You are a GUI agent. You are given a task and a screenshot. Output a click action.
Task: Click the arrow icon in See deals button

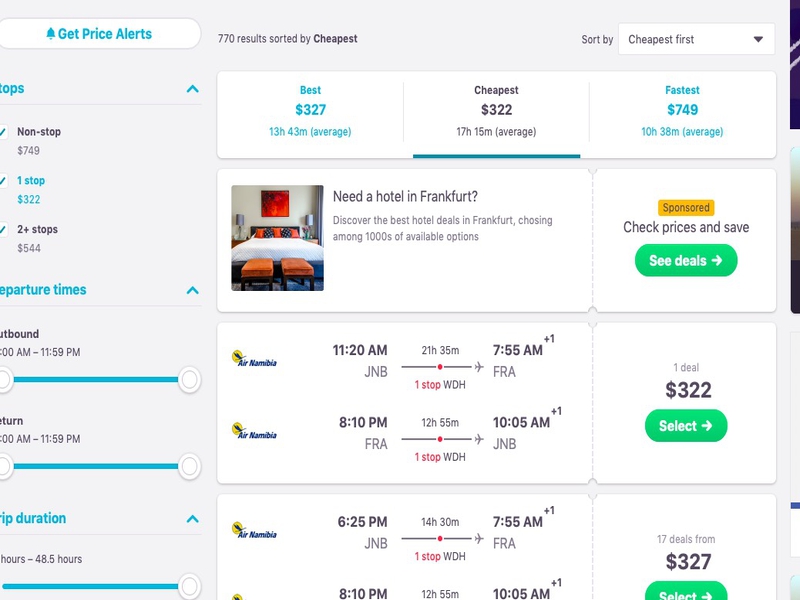point(717,260)
